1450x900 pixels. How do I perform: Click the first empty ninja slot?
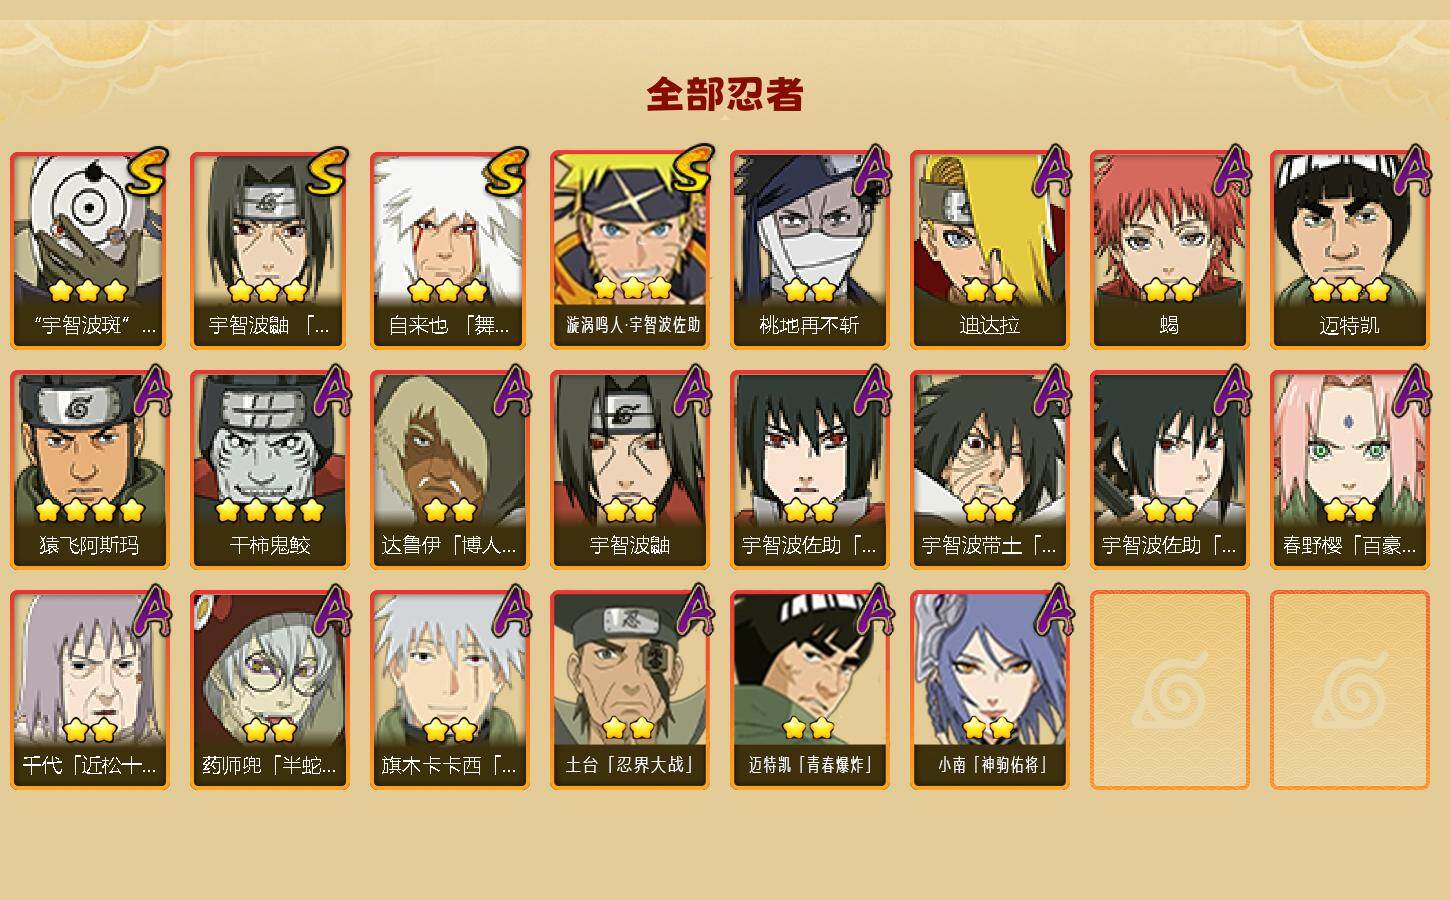pos(1170,690)
